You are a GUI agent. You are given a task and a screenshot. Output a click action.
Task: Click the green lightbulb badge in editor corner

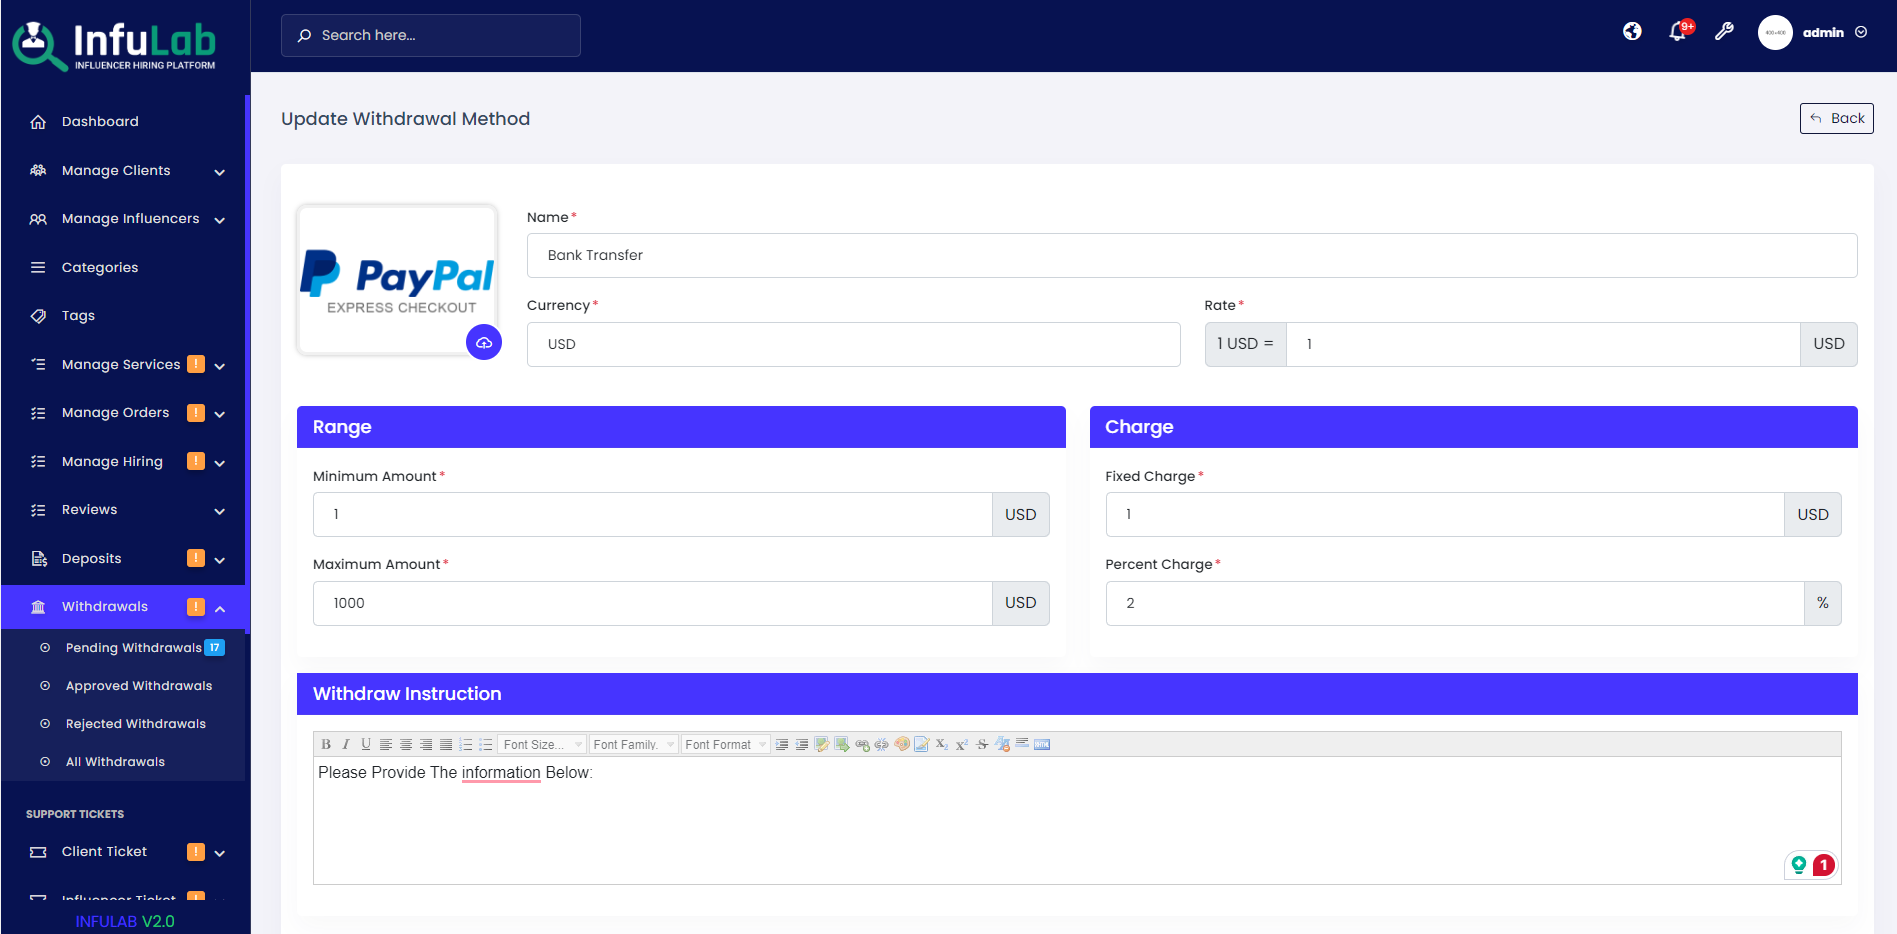(x=1798, y=865)
